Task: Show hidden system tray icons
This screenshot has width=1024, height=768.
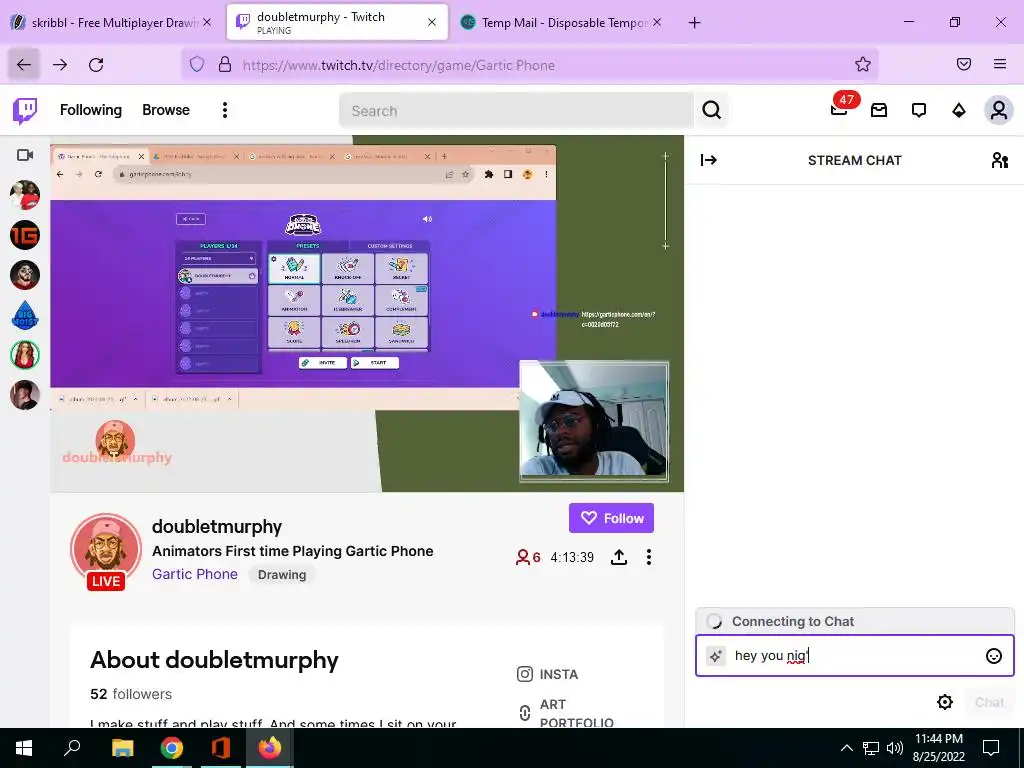Action: pyautogui.click(x=846, y=748)
